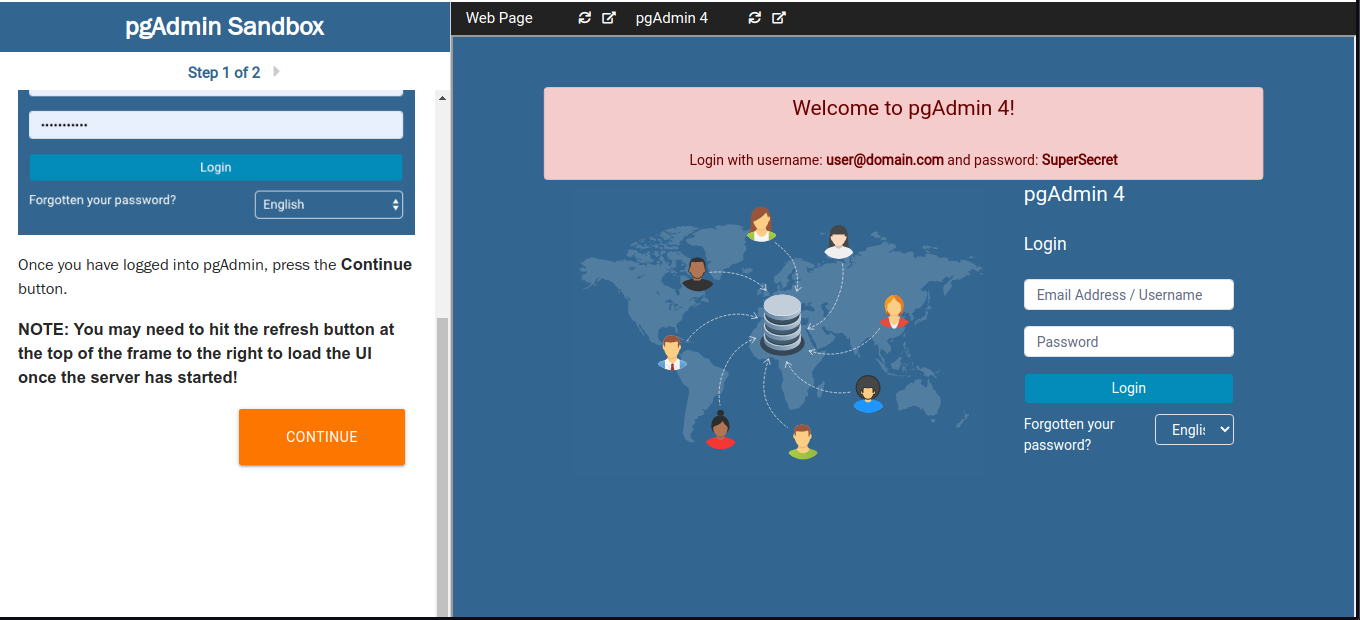Go to next step arrow
This screenshot has height=620, width=1360.
276,72
